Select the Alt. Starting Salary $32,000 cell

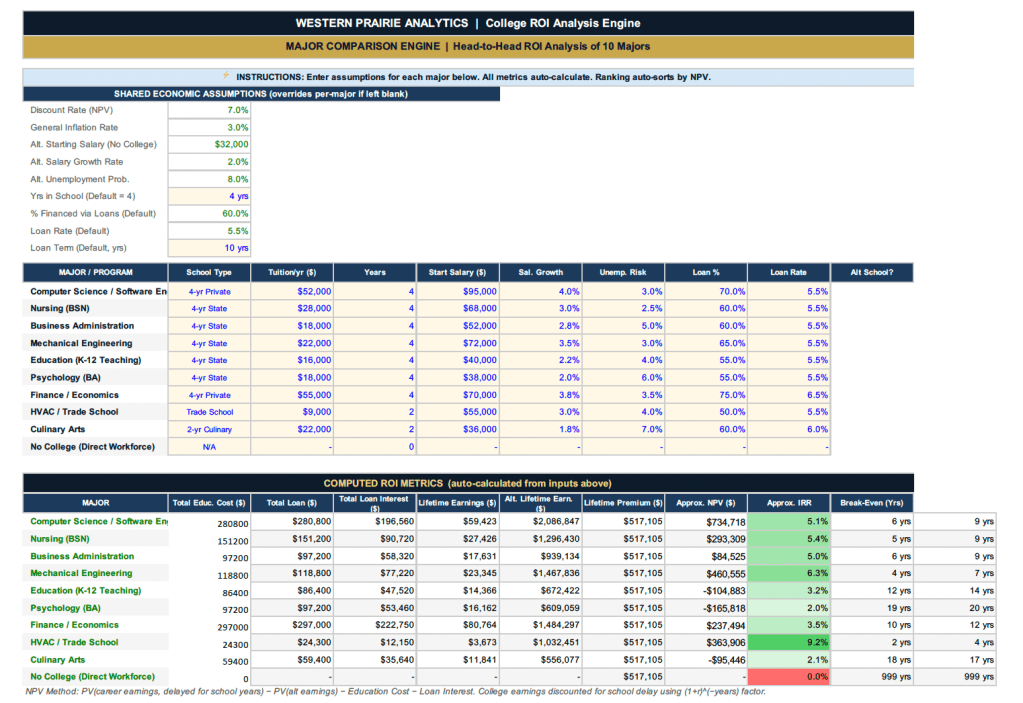pos(209,144)
